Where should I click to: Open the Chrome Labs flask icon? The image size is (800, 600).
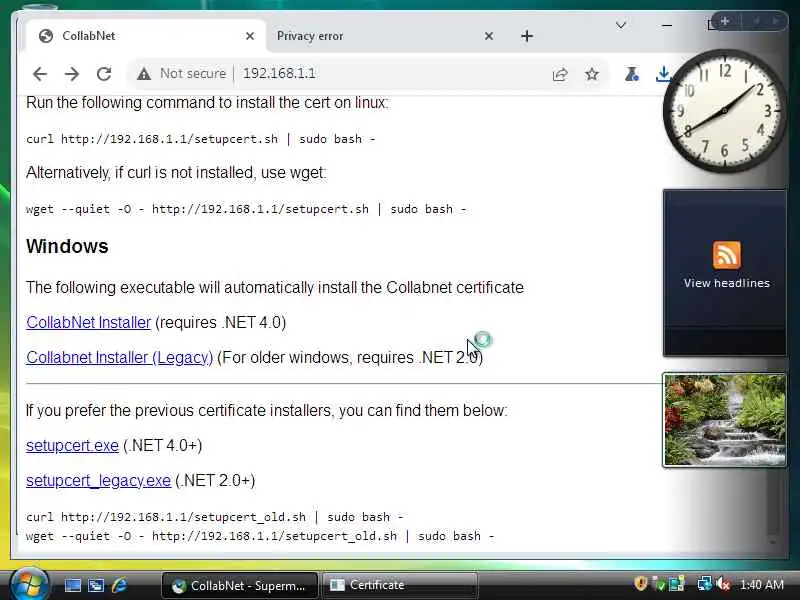point(632,74)
